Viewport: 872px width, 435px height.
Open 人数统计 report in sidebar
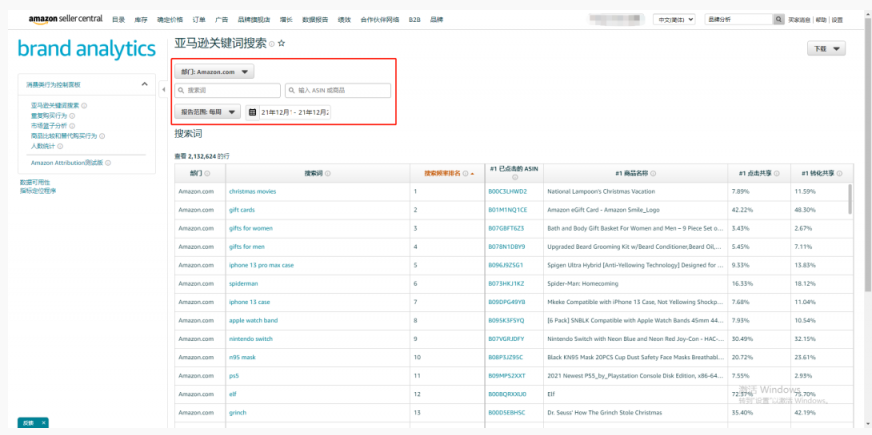[43, 146]
